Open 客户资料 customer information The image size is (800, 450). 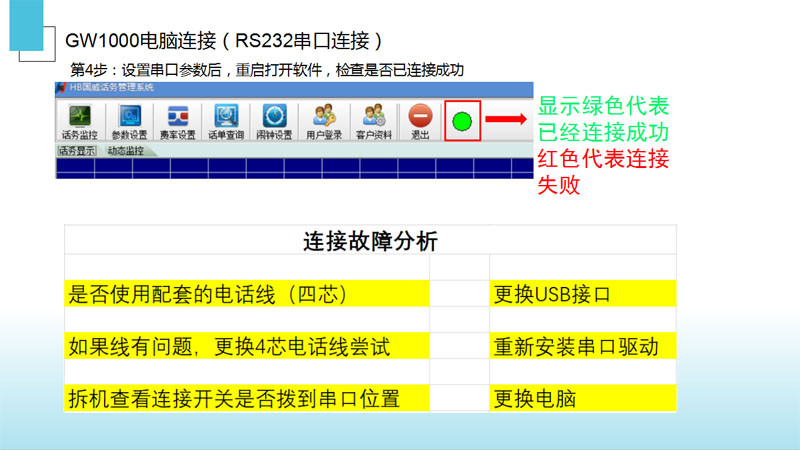click(372, 122)
